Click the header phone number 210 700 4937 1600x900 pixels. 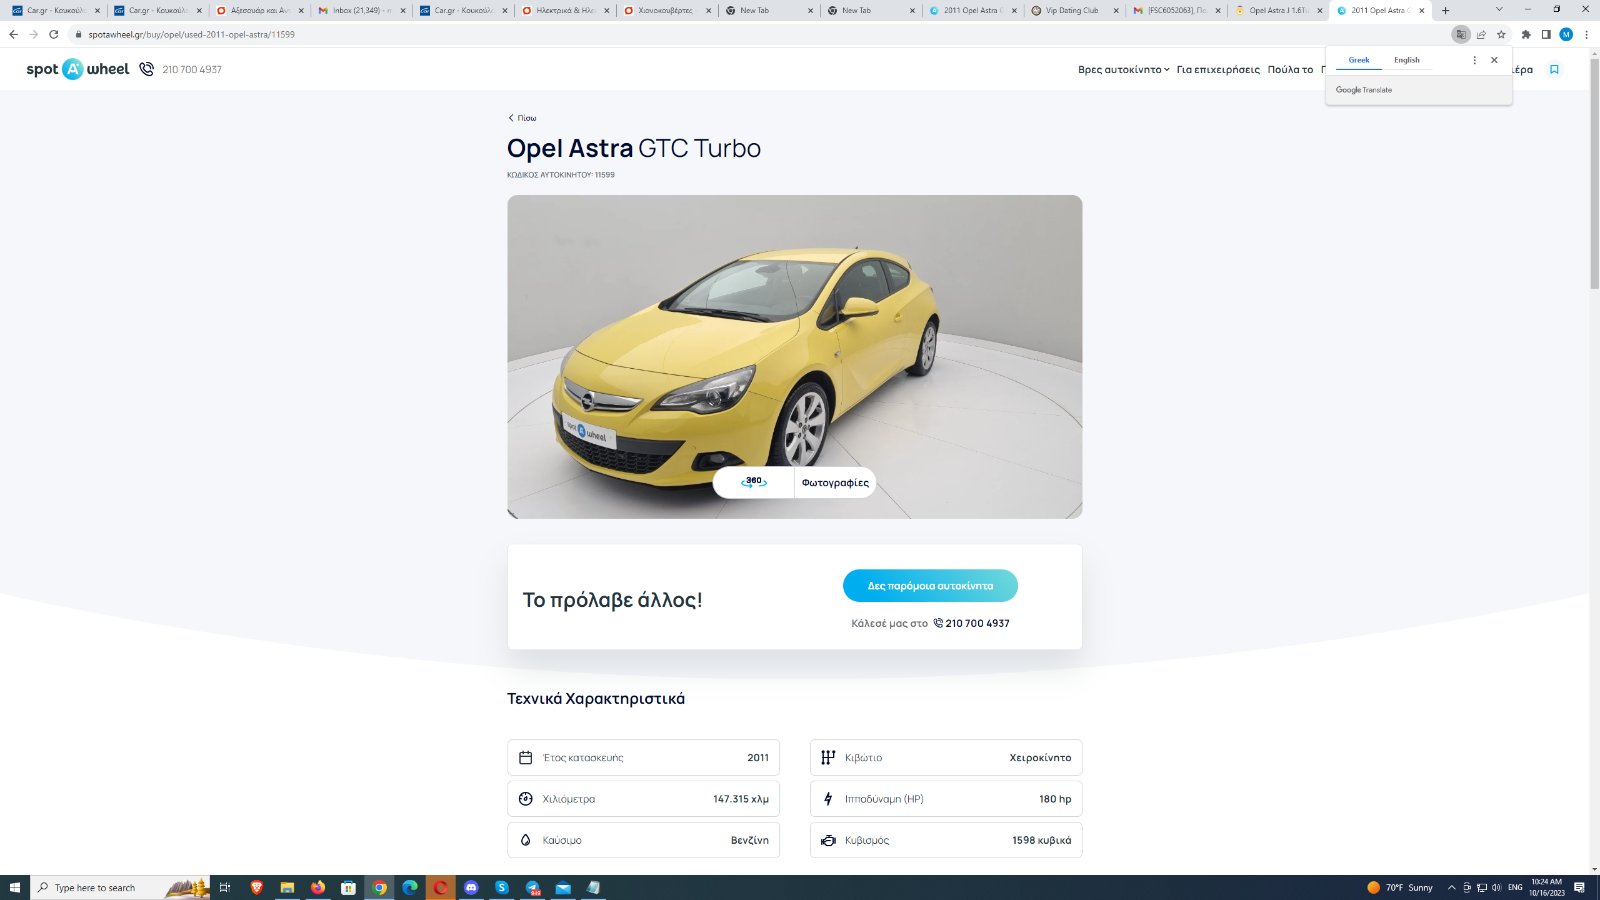click(192, 70)
